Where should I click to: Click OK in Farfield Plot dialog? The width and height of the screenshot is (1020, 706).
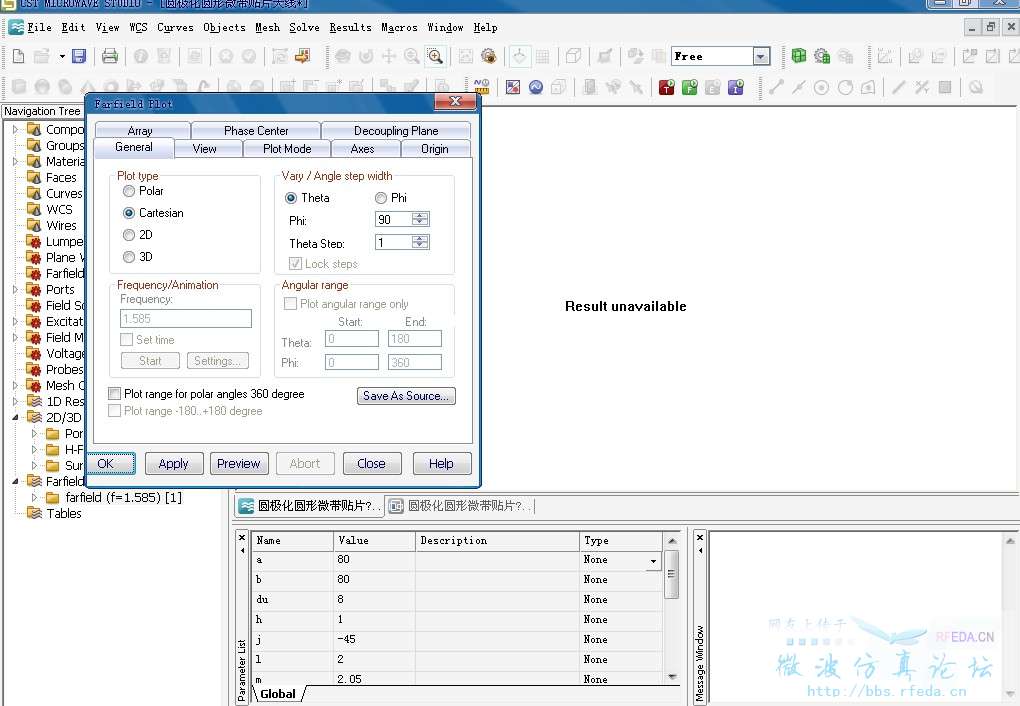click(111, 463)
